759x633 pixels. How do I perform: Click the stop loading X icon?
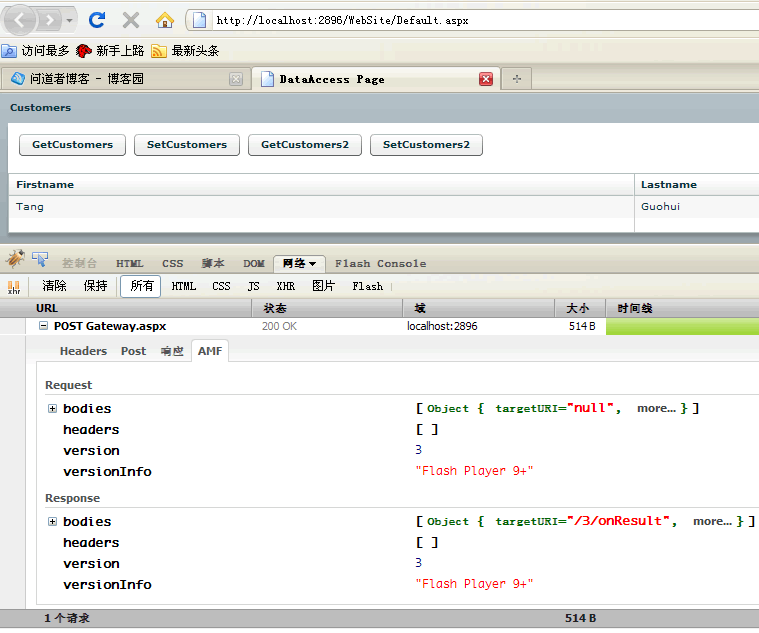(x=130, y=20)
